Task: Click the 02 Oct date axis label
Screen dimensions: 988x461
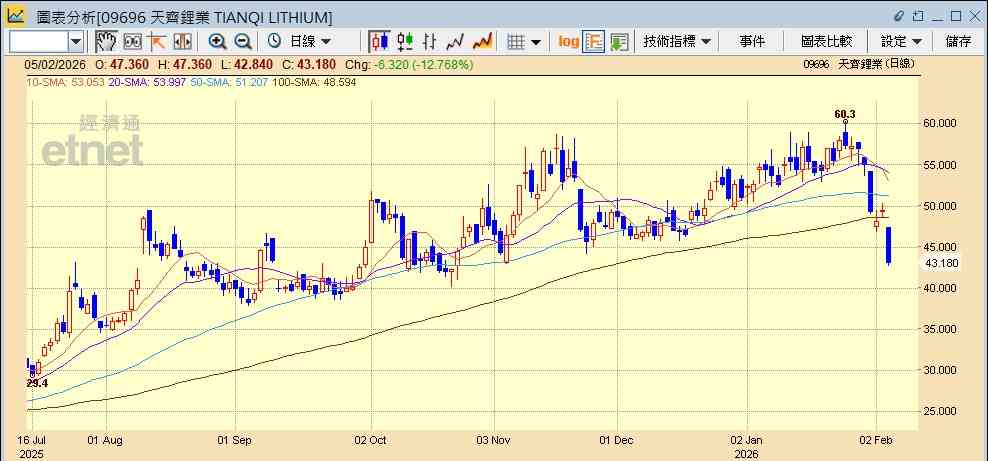Action: click(x=372, y=440)
